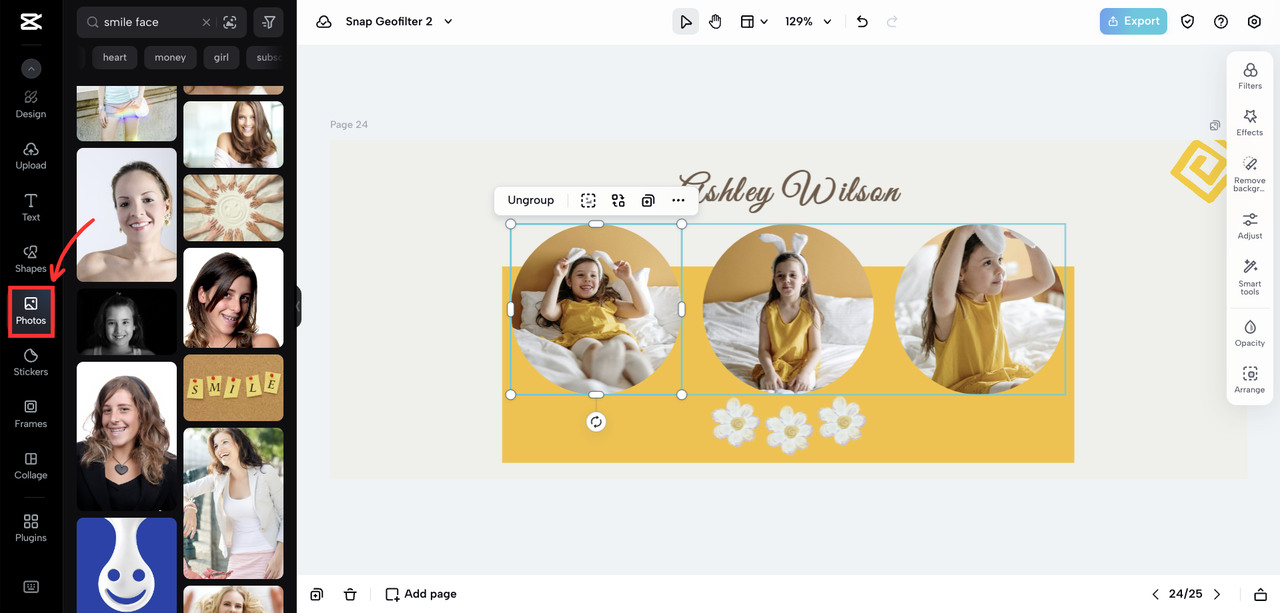Select the right circular girl photo
The width and height of the screenshot is (1280, 613).
click(980, 309)
